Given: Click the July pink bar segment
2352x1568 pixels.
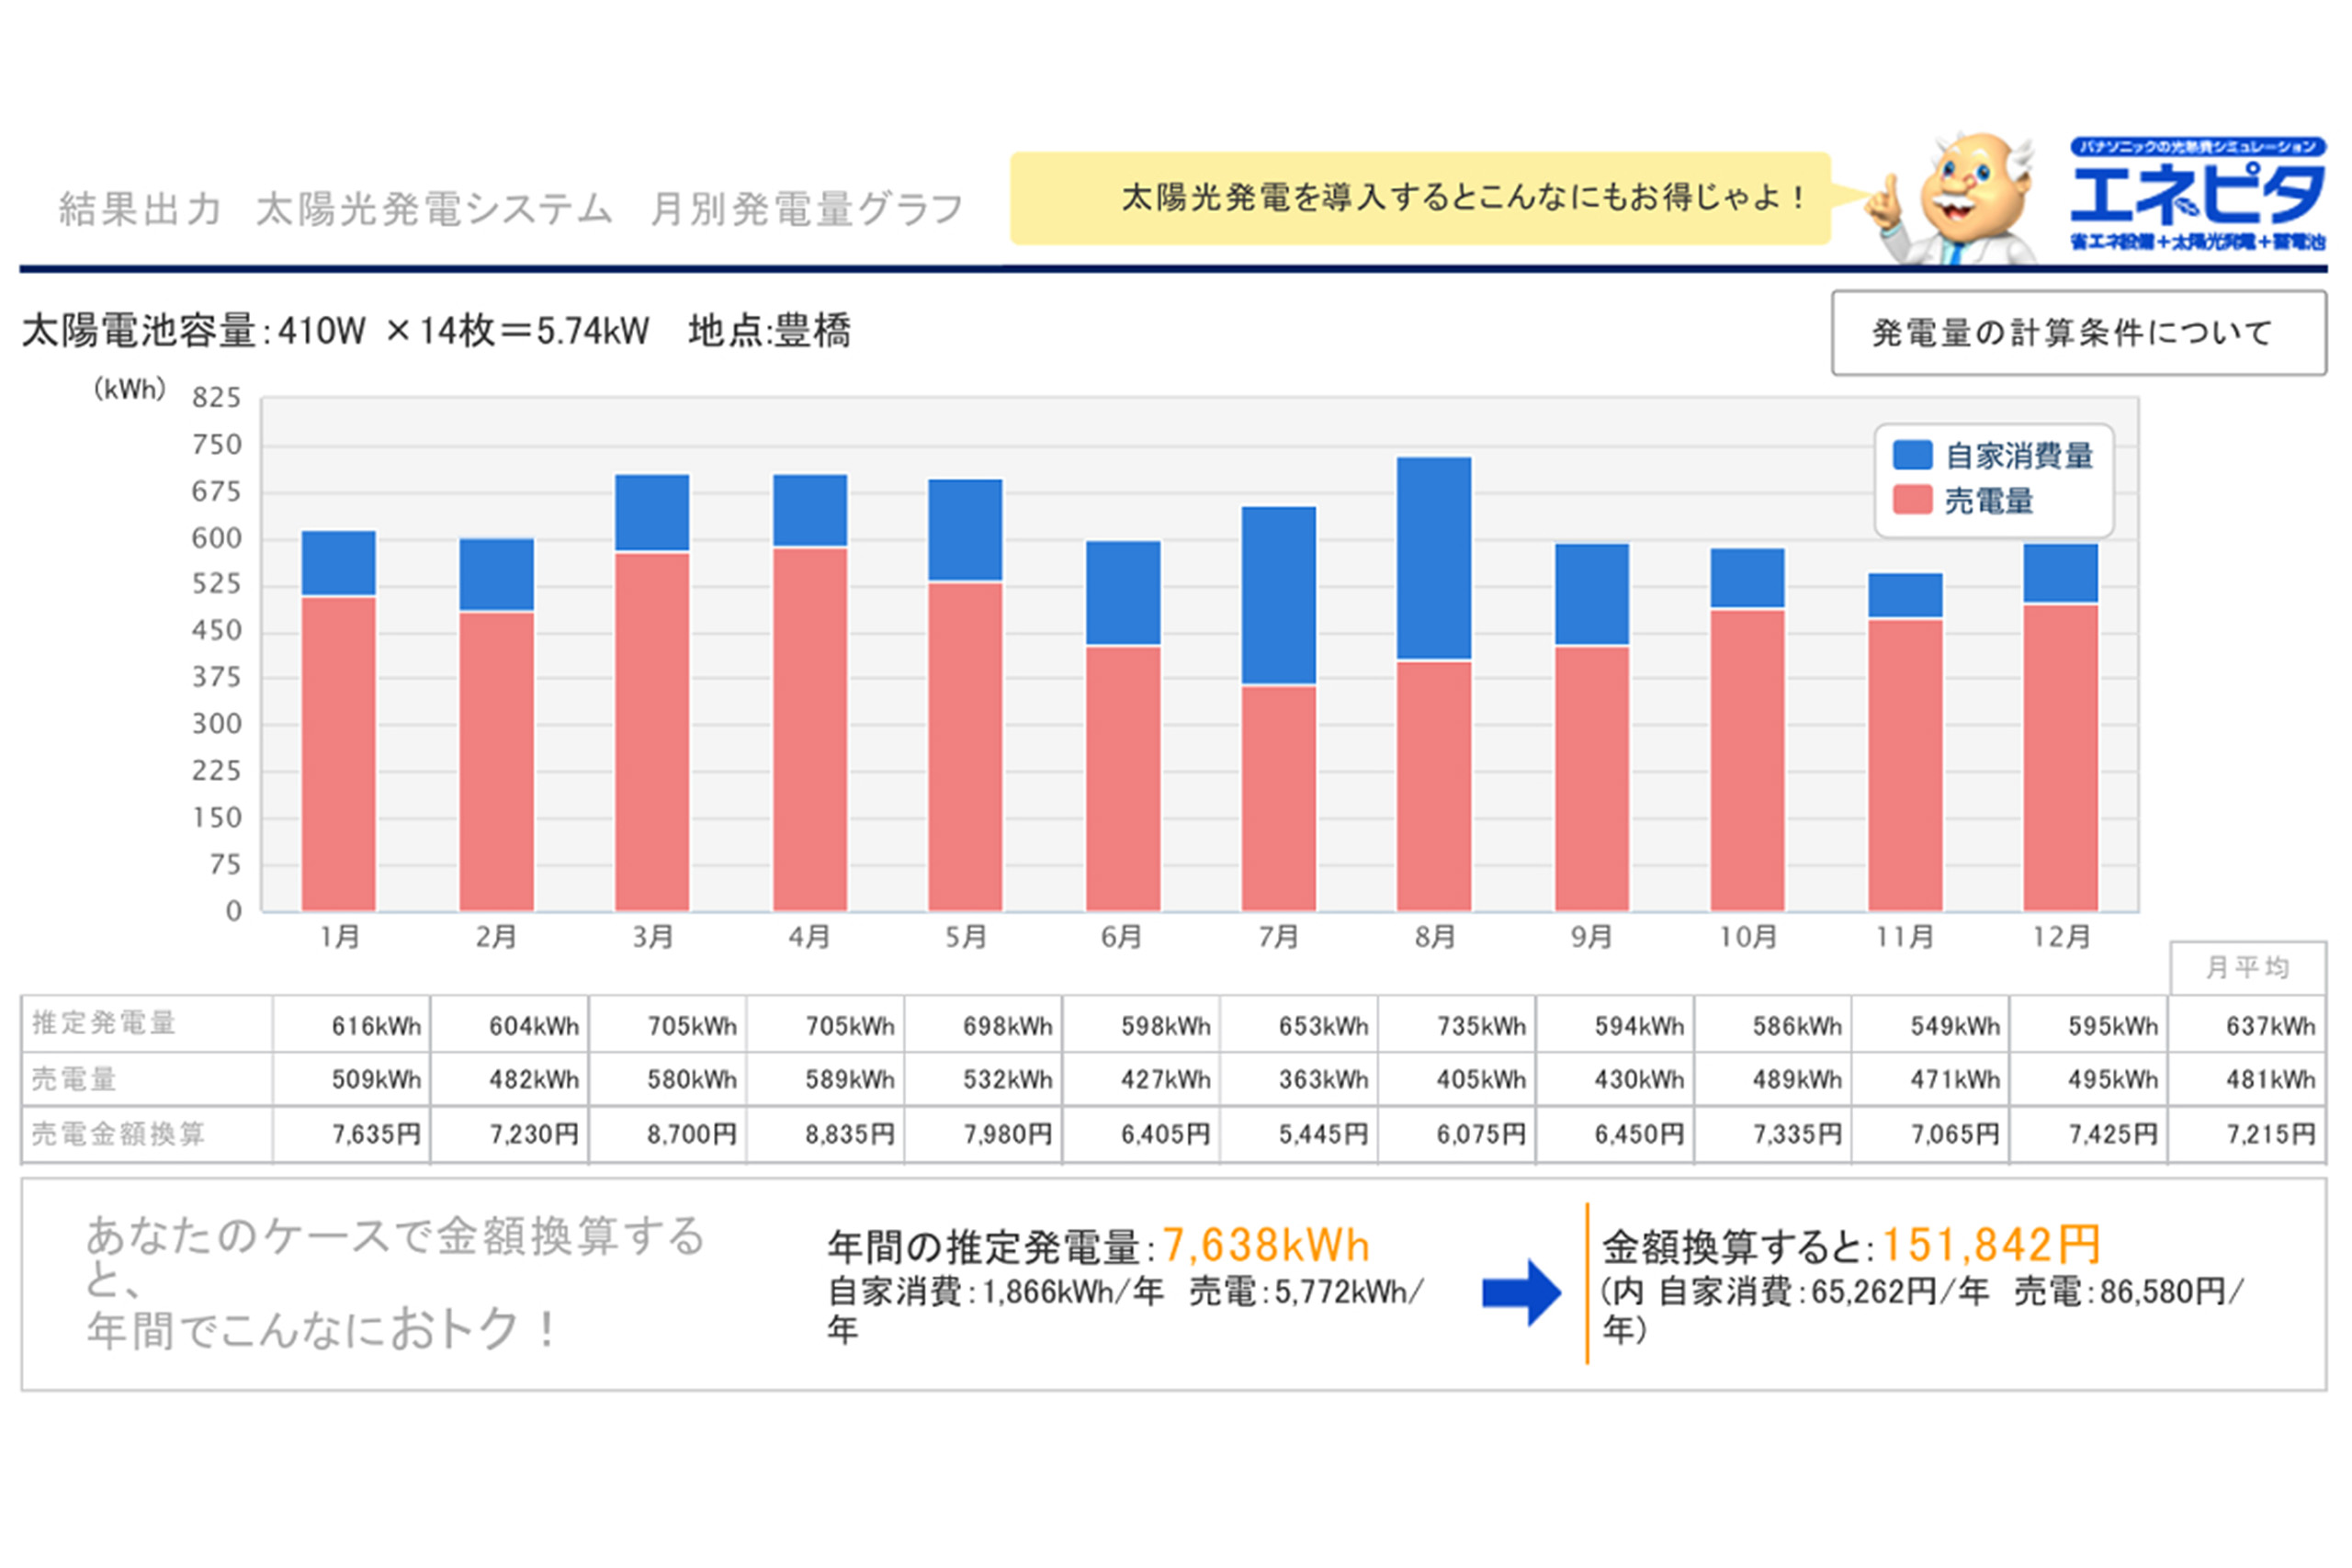Looking at the screenshot, I should (x=1278, y=798).
